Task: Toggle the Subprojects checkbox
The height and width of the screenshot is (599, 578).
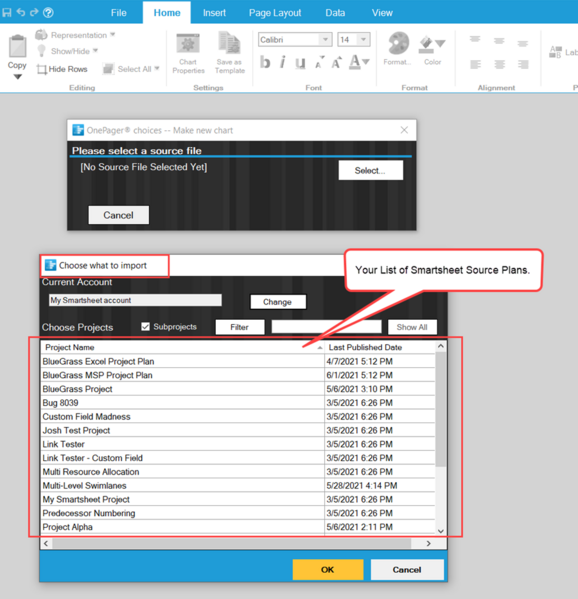Action: point(145,327)
